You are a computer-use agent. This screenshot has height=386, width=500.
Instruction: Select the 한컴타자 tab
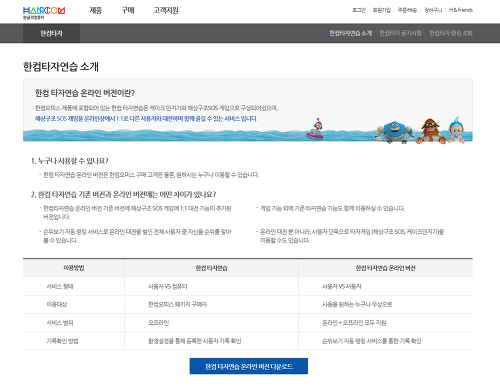click(x=51, y=33)
